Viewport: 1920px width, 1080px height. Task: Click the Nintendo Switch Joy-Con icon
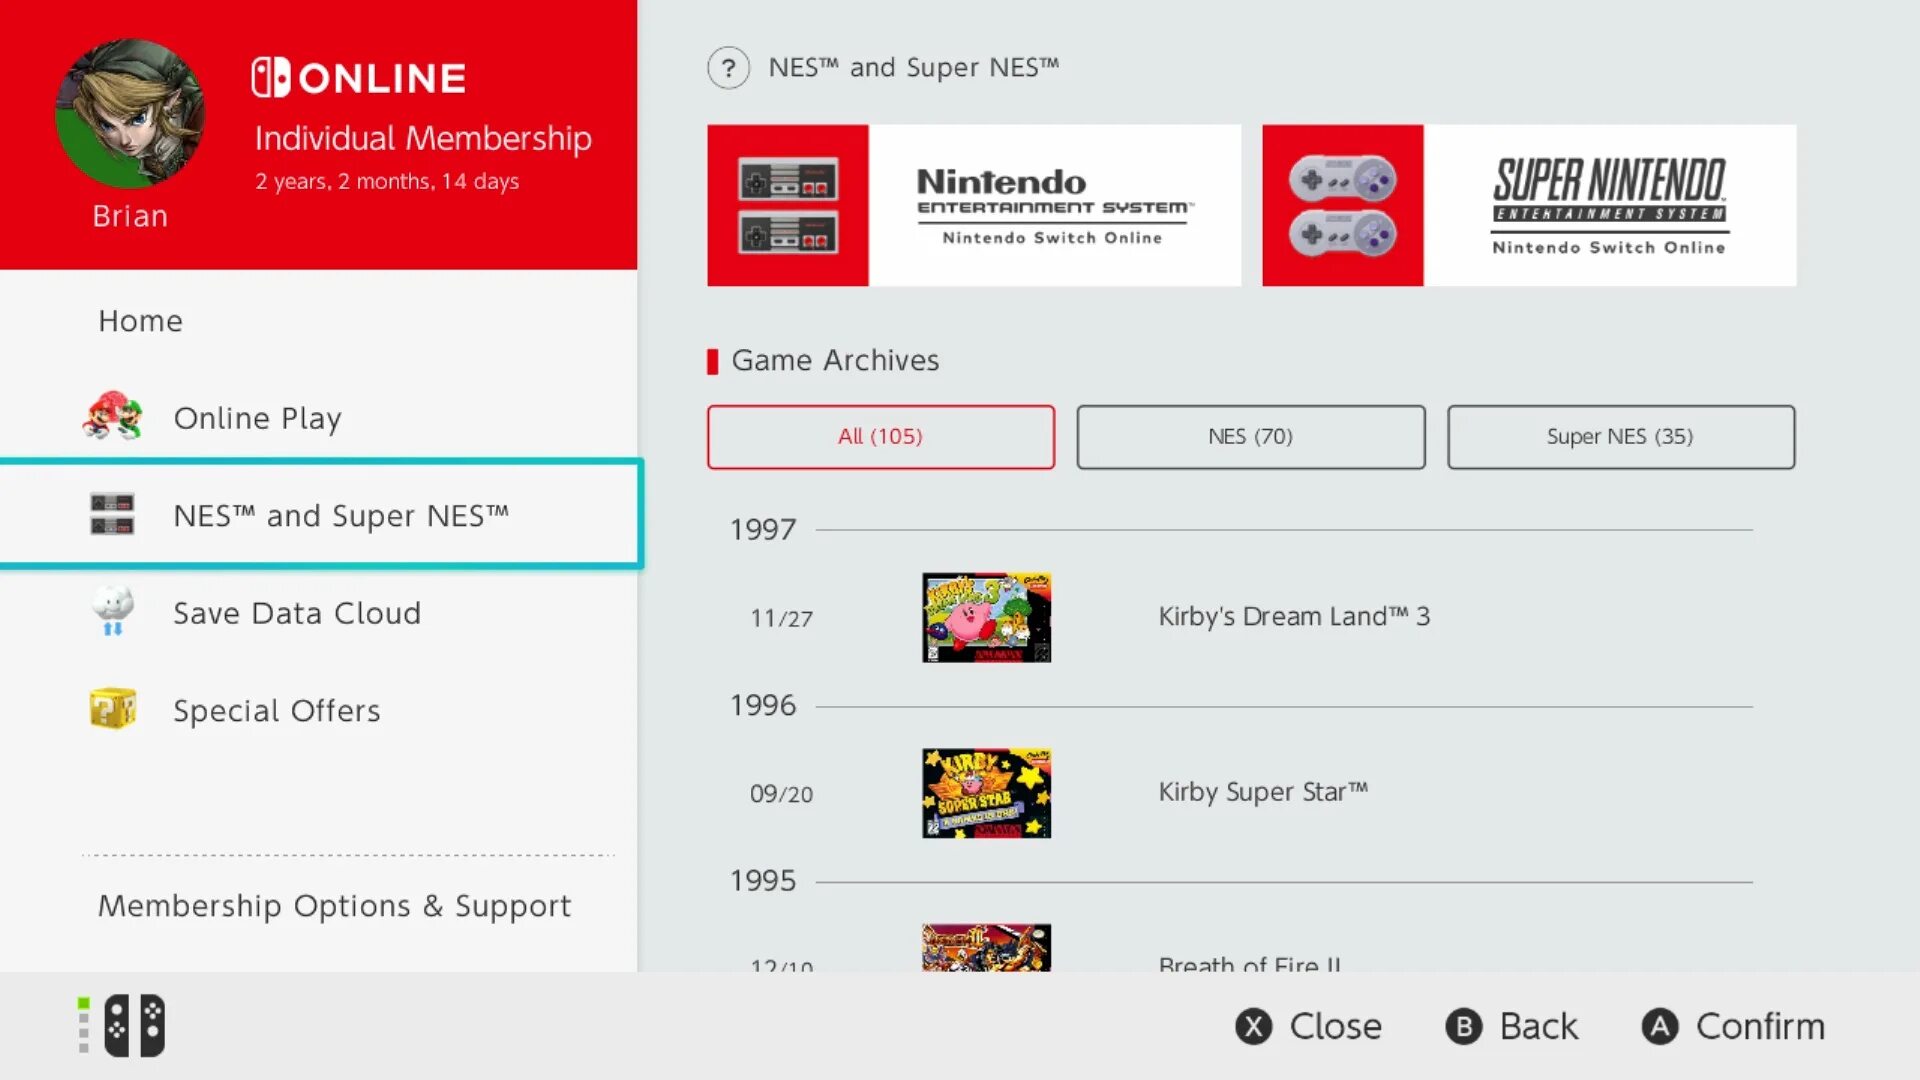point(132,1026)
